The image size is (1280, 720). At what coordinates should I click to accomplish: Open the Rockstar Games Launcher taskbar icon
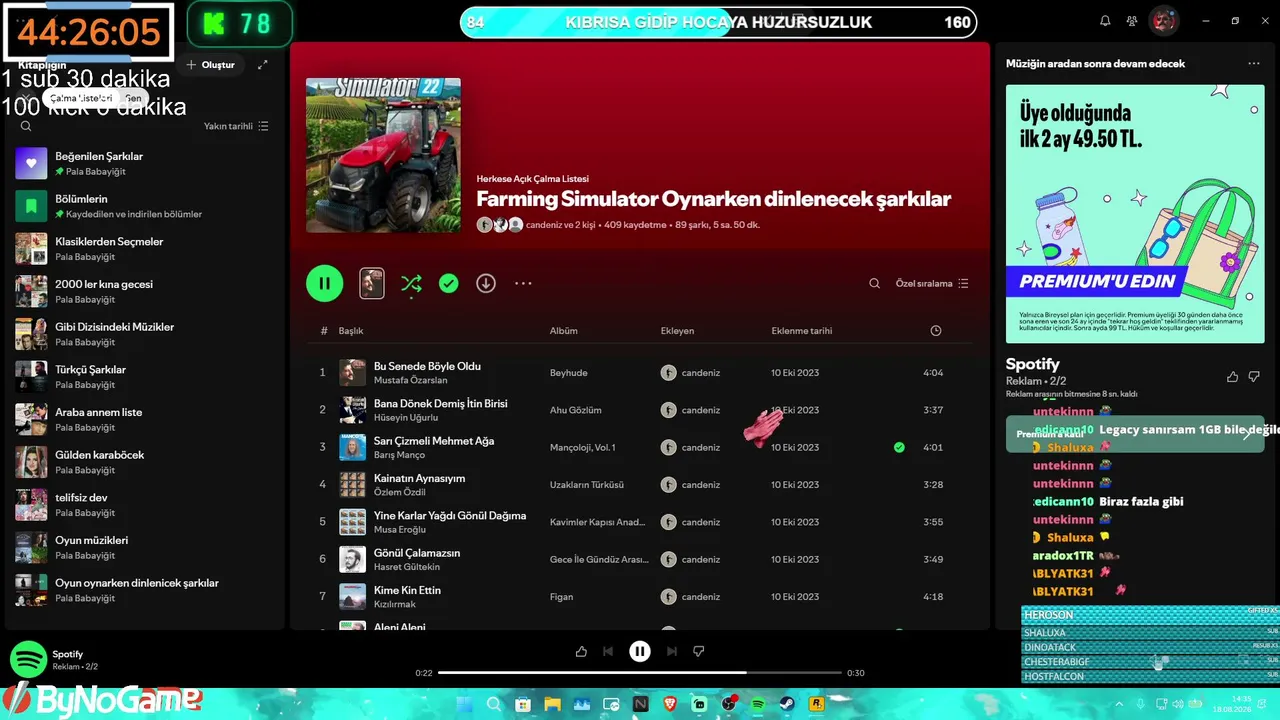coord(816,705)
